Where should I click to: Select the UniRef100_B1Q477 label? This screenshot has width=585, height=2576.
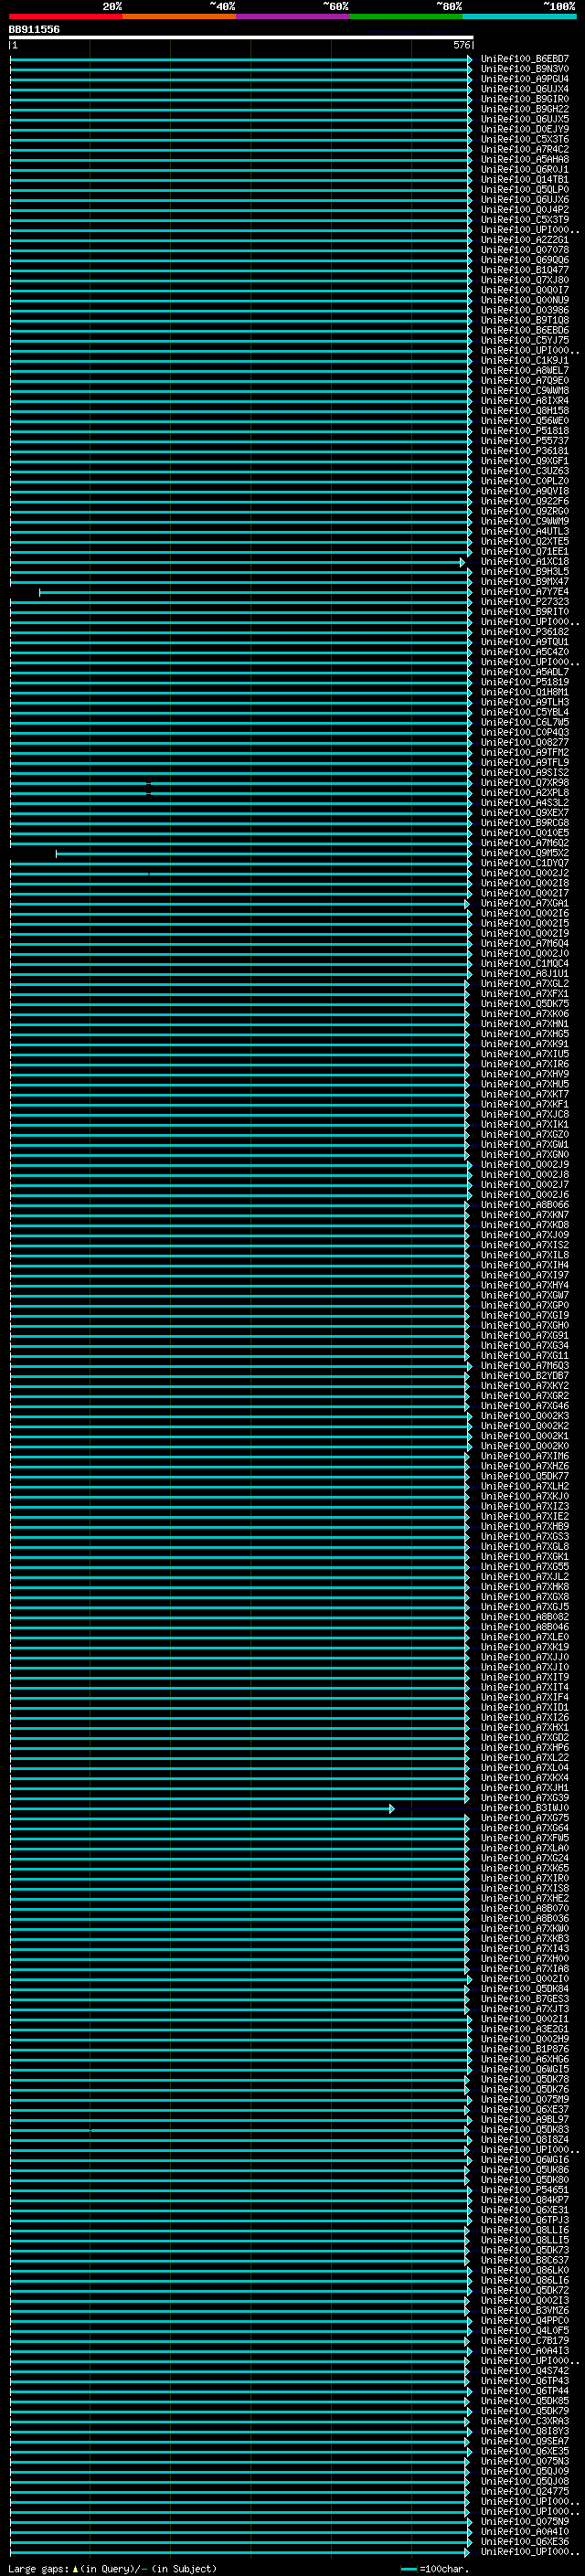click(525, 270)
